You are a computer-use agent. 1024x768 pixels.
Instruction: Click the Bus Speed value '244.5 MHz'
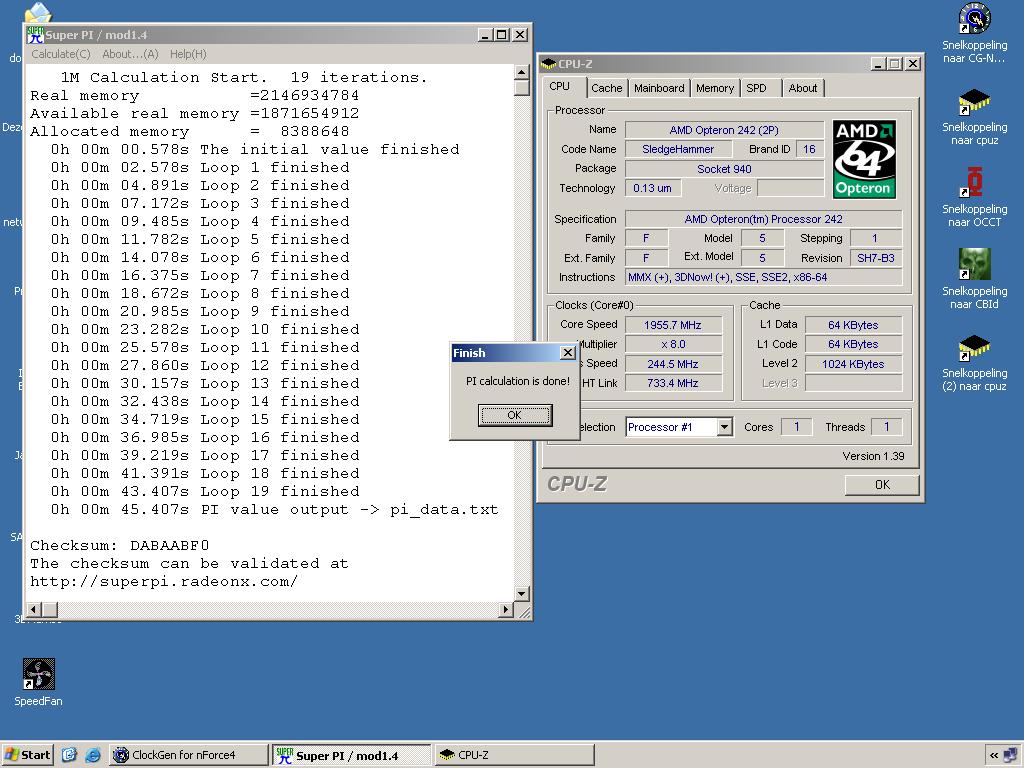(673, 364)
